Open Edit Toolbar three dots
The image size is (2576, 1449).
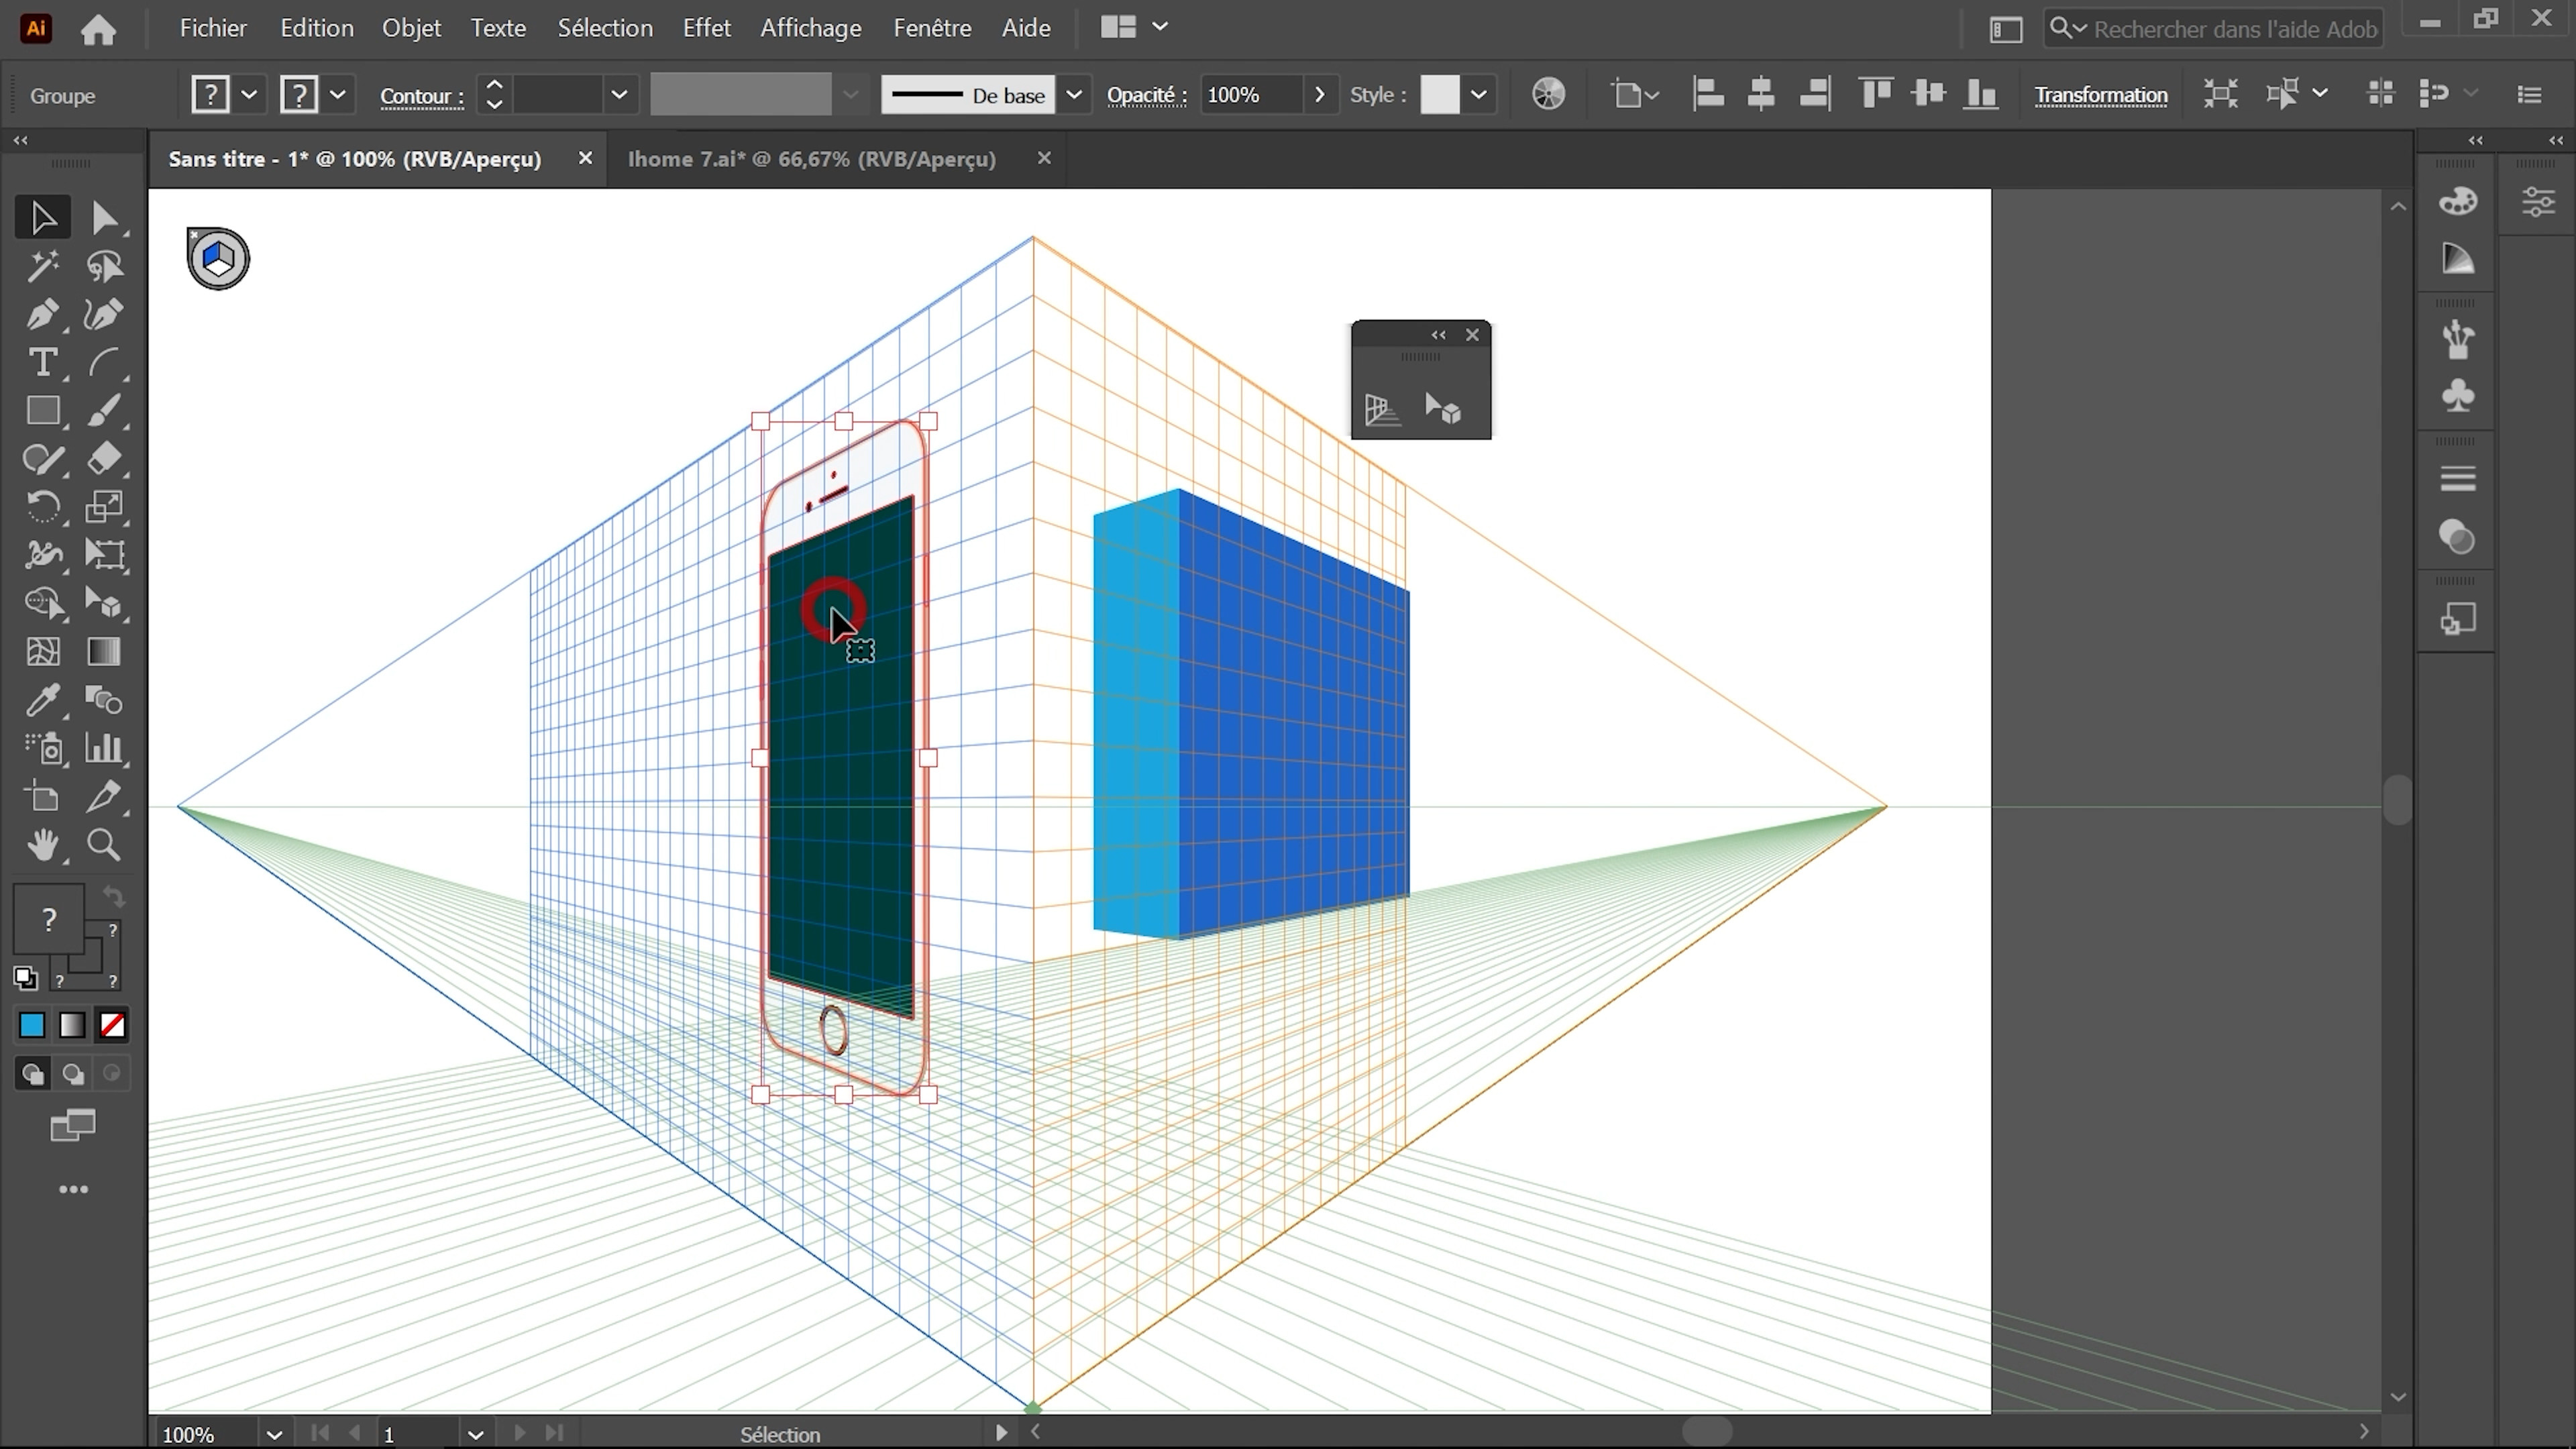pyautogui.click(x=73, y=1189)
